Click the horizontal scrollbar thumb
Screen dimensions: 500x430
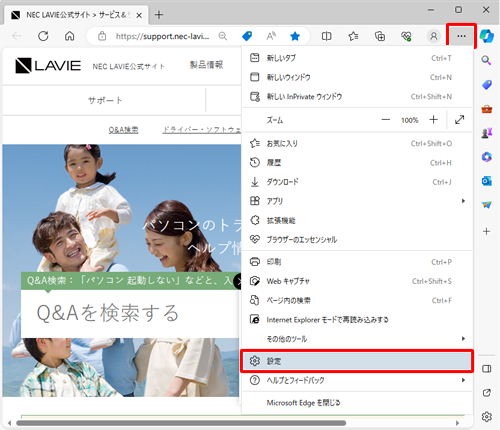point(181,423)
